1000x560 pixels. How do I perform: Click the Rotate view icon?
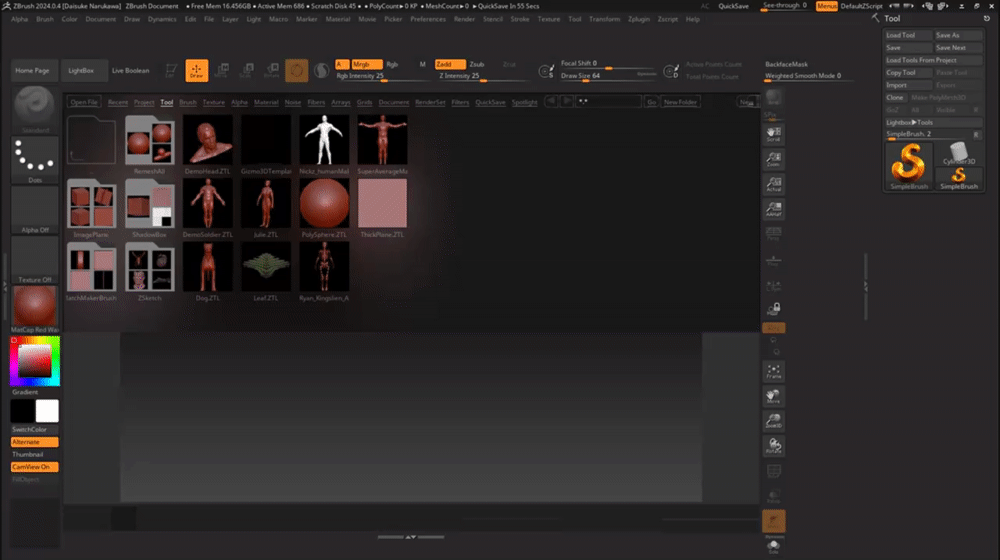click(773, 446)
